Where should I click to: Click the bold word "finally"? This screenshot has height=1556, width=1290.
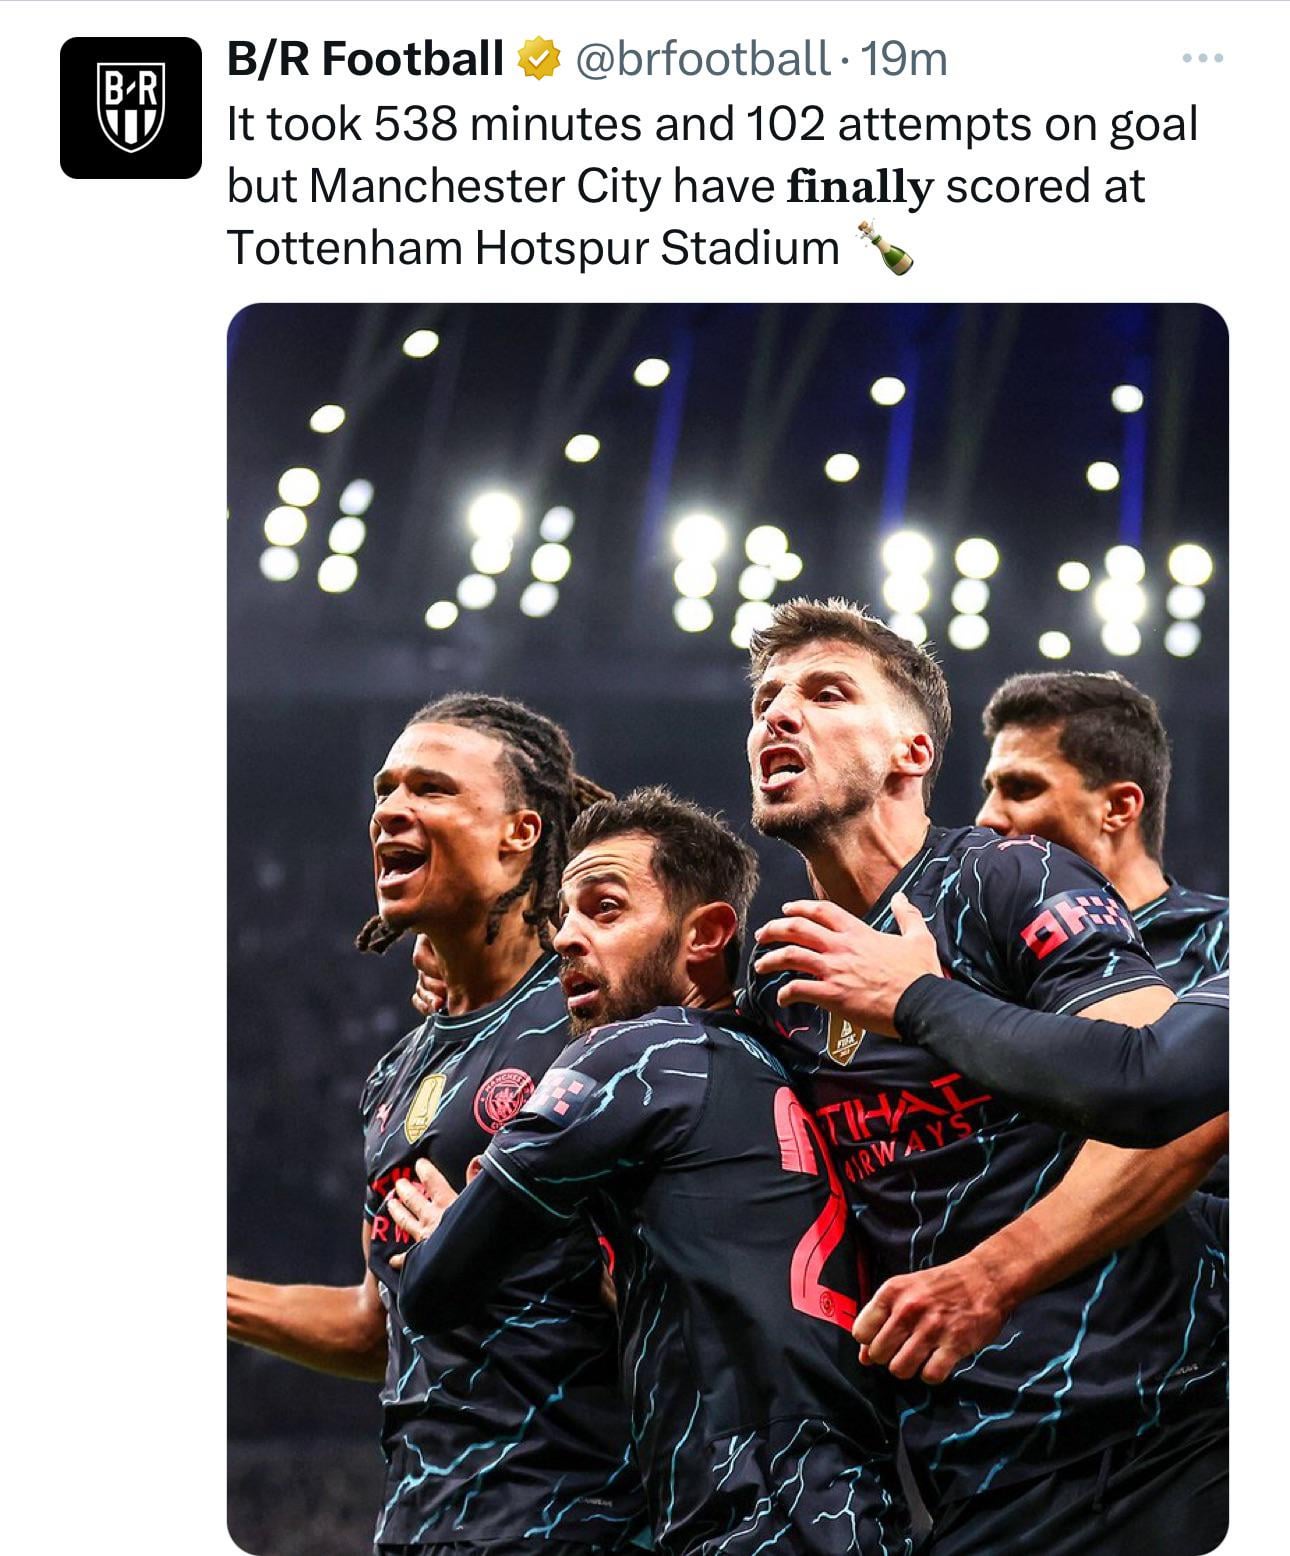tap(860, 186)
